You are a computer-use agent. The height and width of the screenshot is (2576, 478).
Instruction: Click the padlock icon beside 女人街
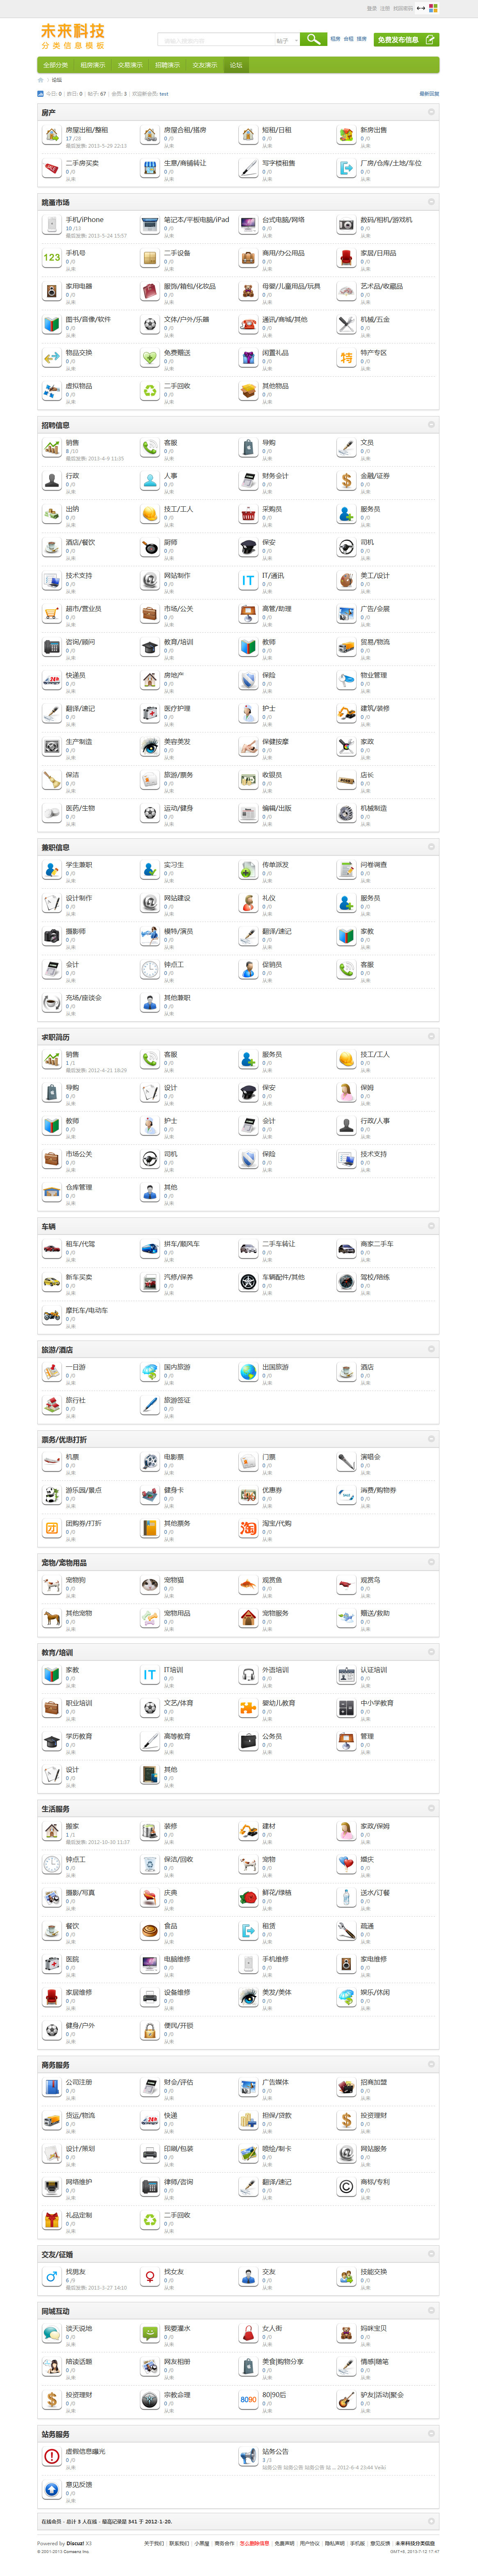pyautogui.click(x=248, y=2334)
